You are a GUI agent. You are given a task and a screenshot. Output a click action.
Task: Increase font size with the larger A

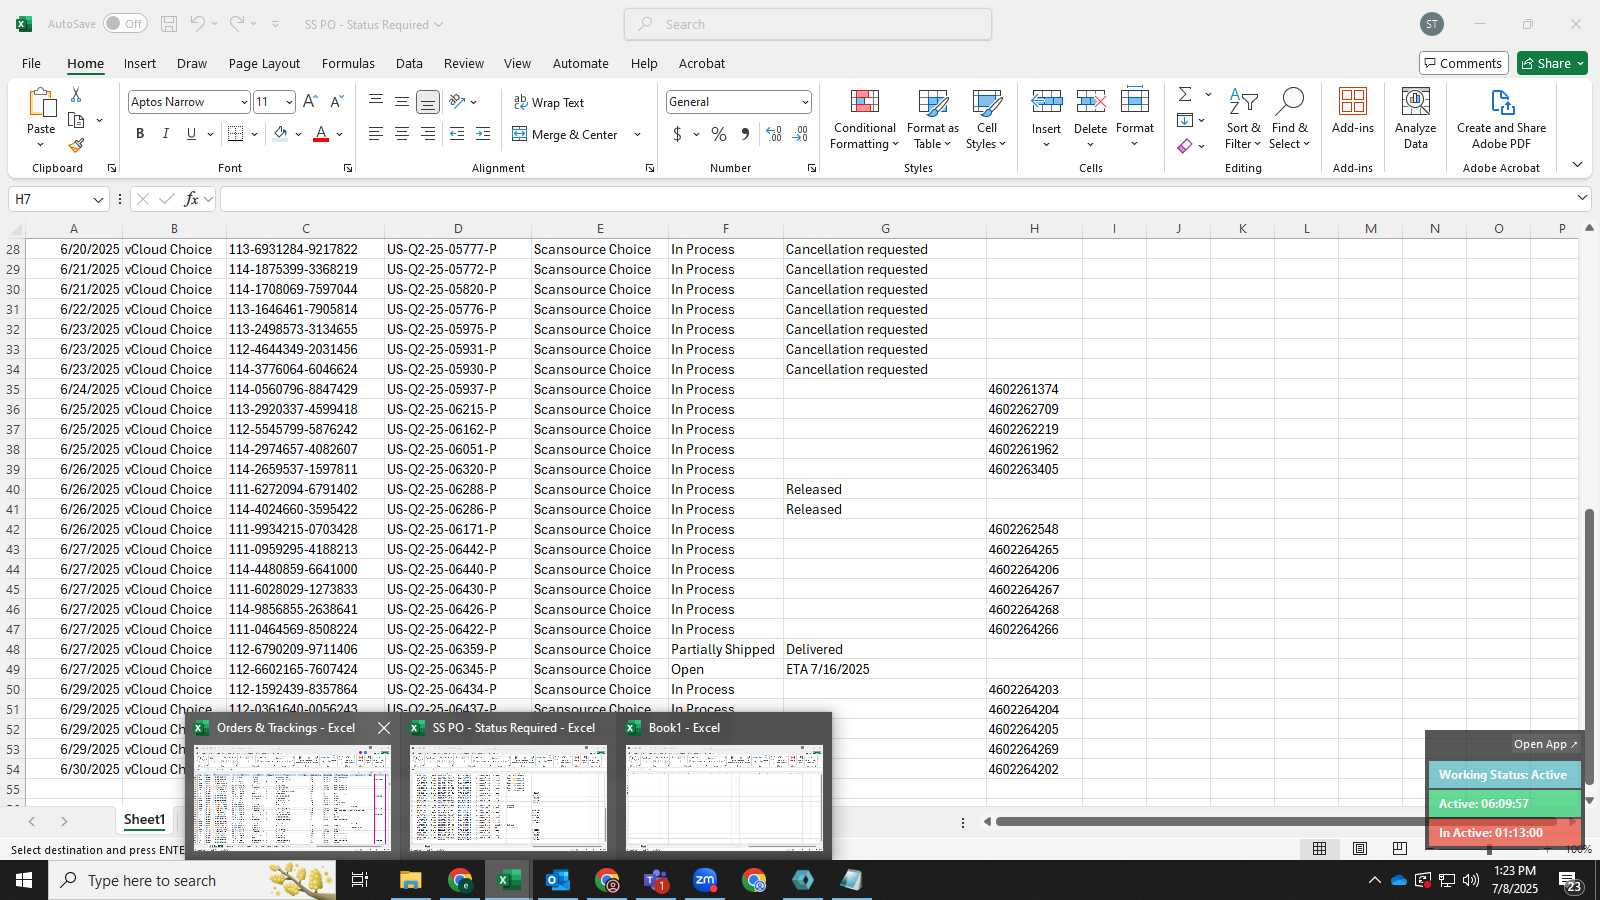(x=310, y=102)
